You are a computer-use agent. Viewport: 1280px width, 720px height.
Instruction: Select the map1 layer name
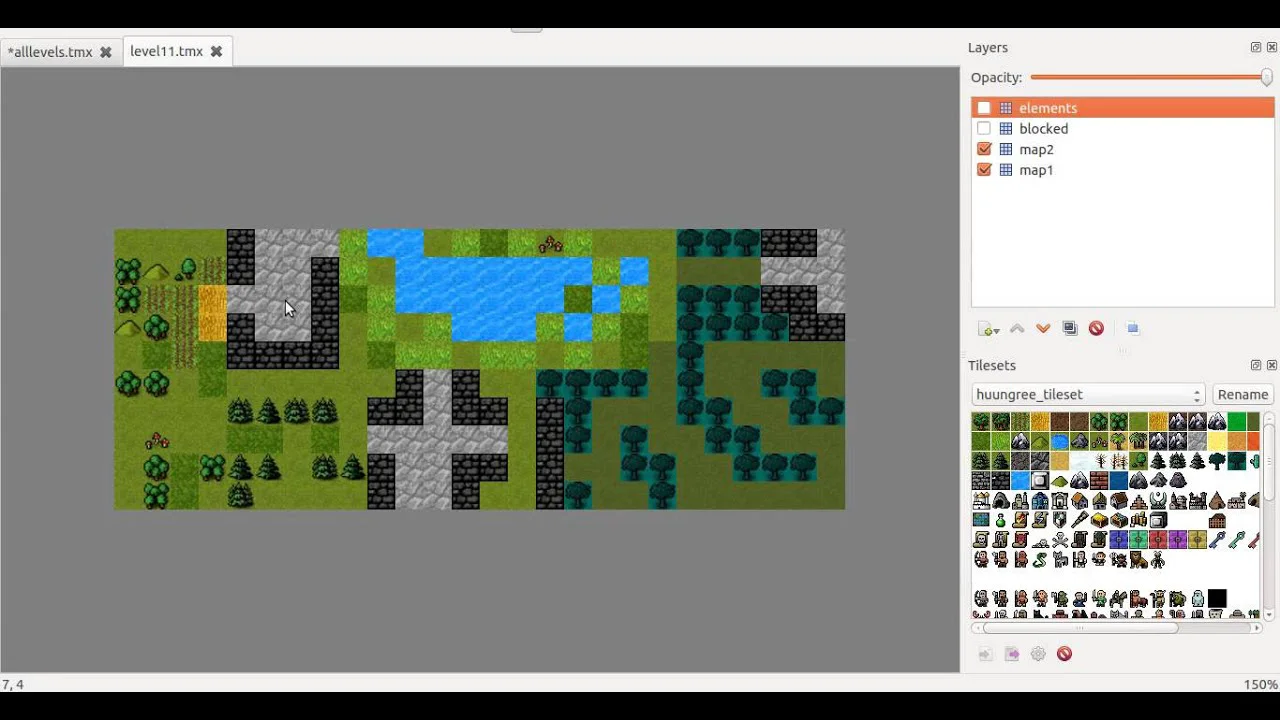click(1036, 170)
